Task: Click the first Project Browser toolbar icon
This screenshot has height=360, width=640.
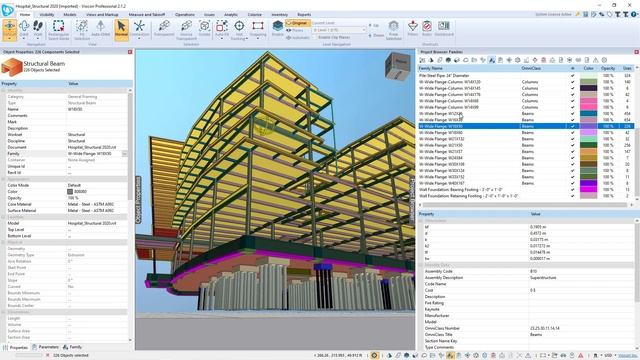Action: pos(422,60)
